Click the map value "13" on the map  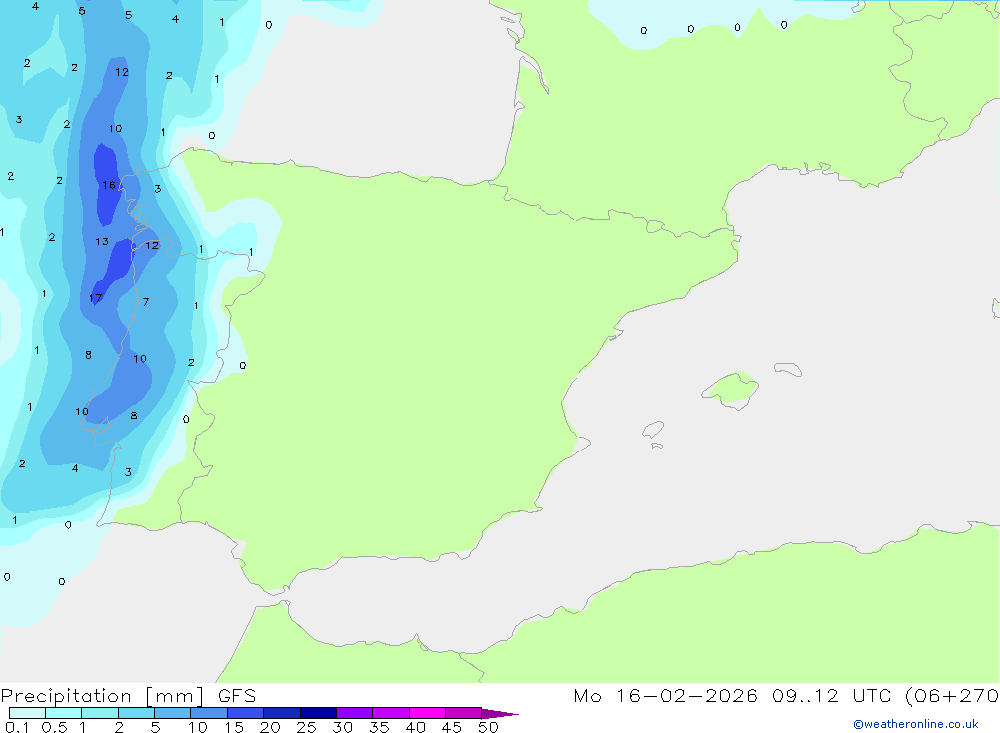click(x=102, y=242)
